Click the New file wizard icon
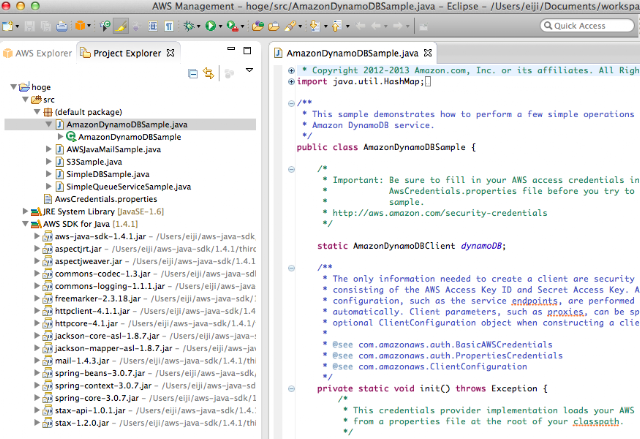 click(x=7, y=27)
